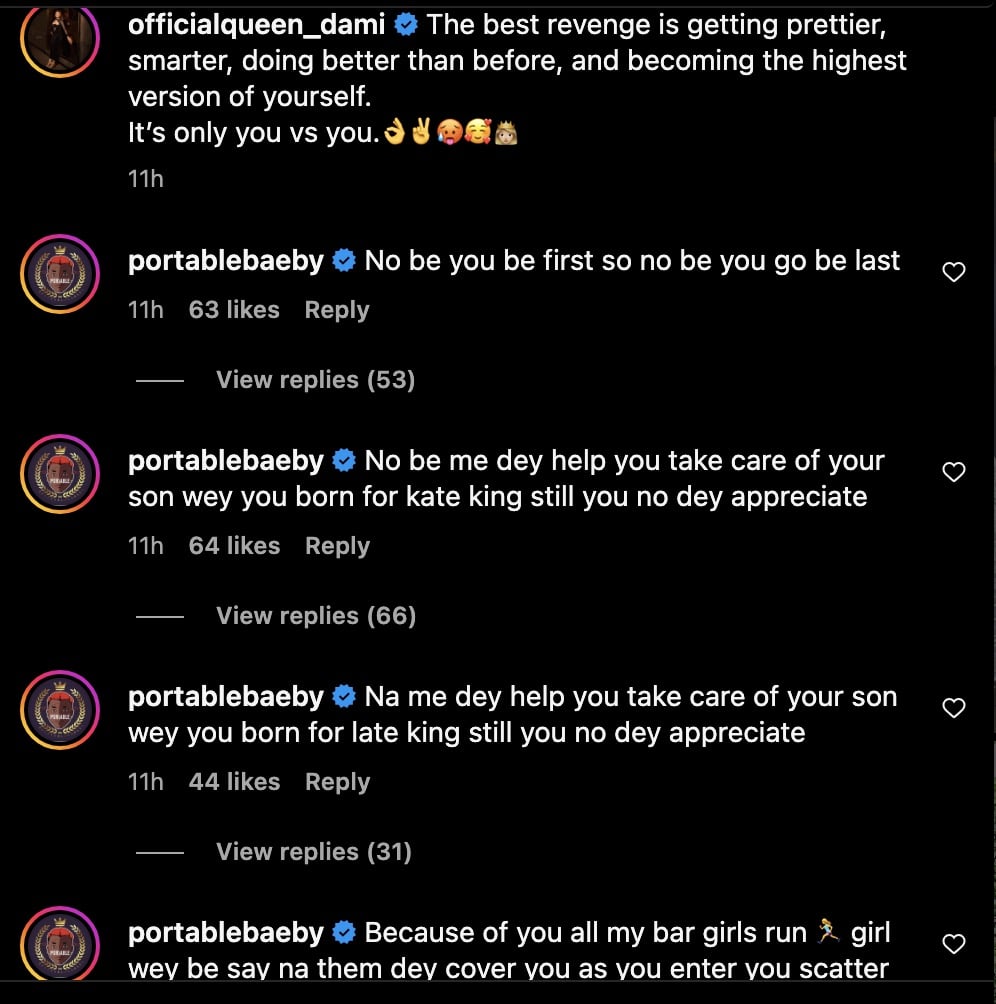Click verified badge next to officialqueen_dami
The width and height of the screenshot is (996, 1004).
click(405, 25)
